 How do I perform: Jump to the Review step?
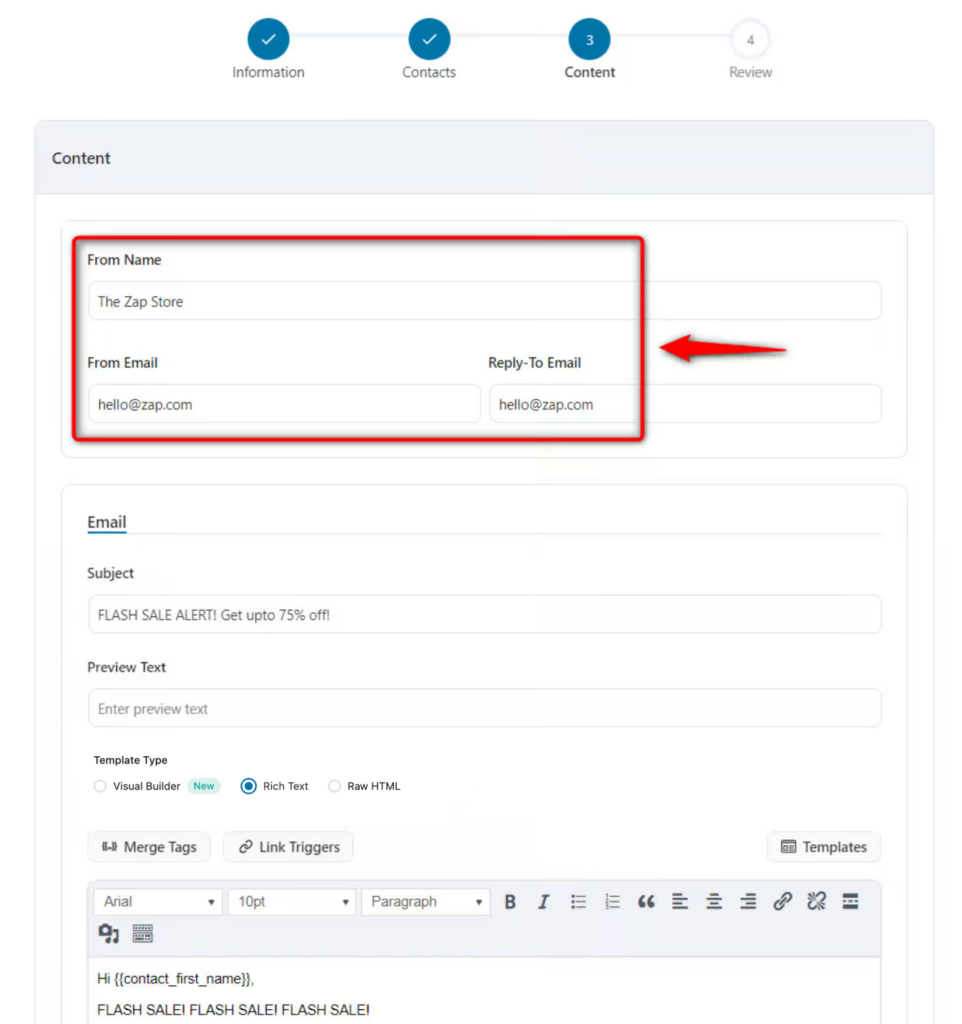[750, 39]
